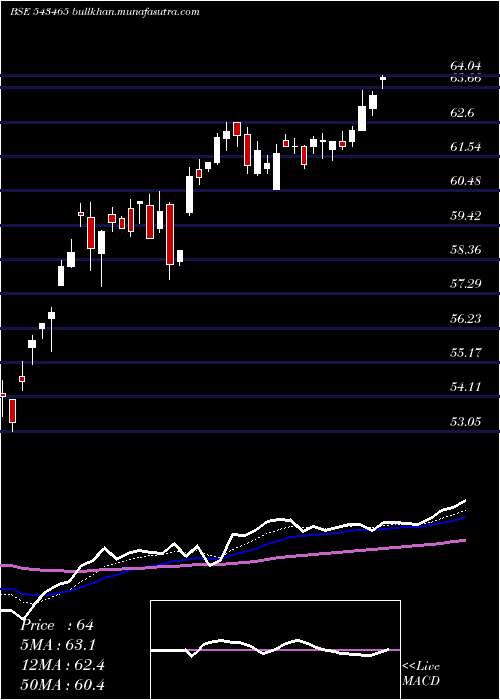Viewport: 500px width, 700px height.
Task: Select the 57.29 price axis label
Action: [466, 283]
